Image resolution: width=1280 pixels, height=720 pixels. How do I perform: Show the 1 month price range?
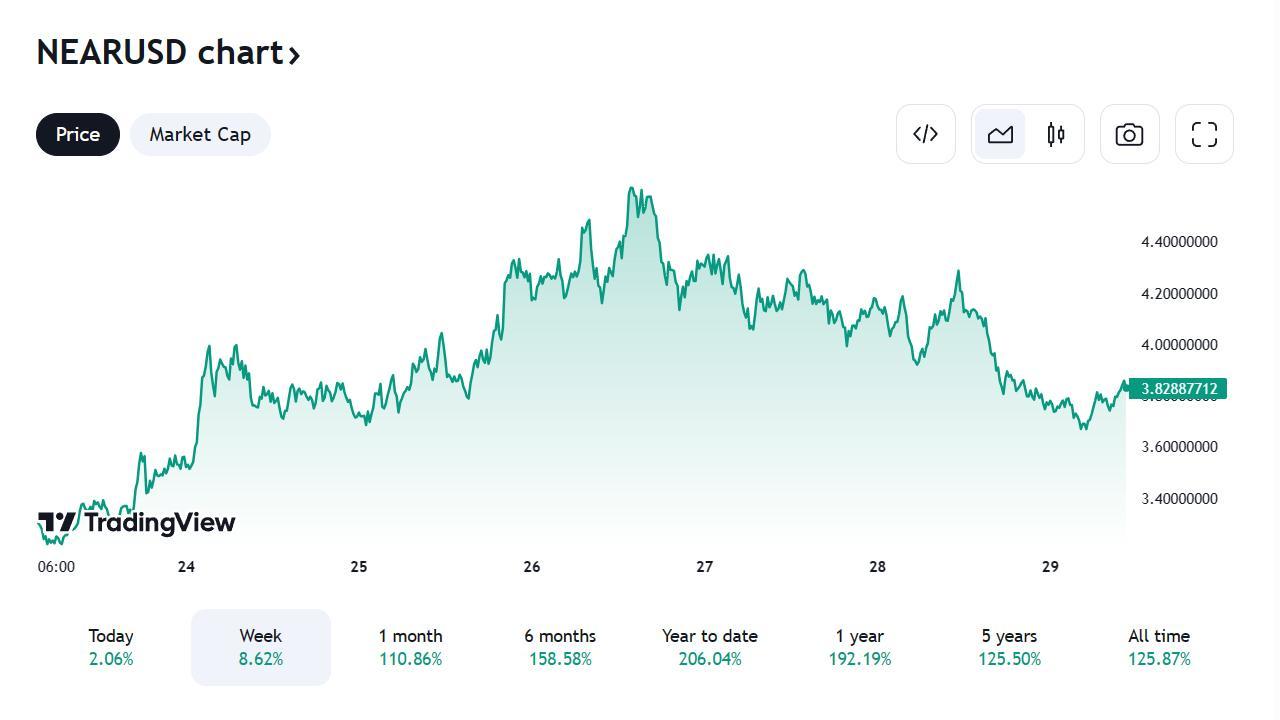[x=410, y=647]
